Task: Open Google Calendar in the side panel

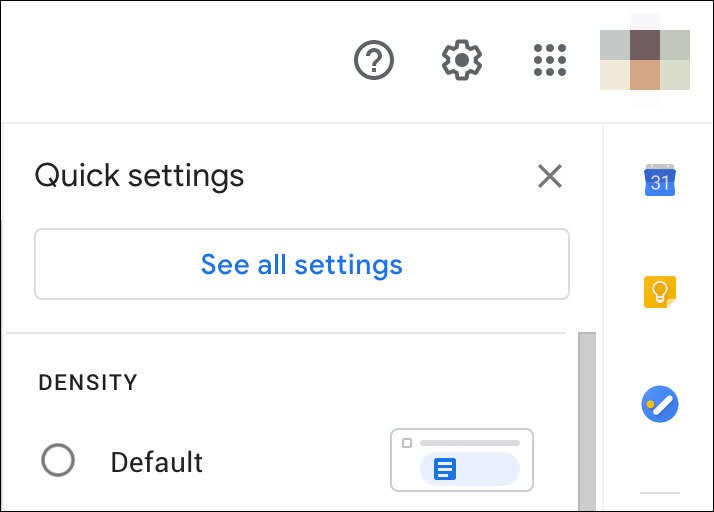Action: coord(660,181)
